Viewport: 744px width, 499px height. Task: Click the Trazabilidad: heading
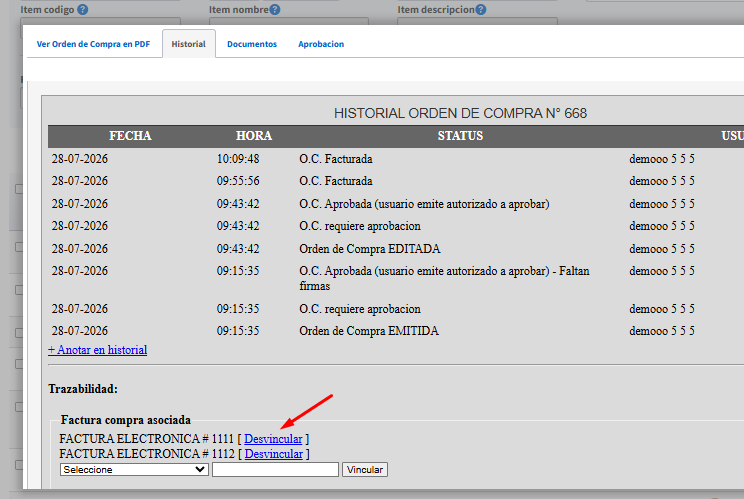[x=83, y=389]
